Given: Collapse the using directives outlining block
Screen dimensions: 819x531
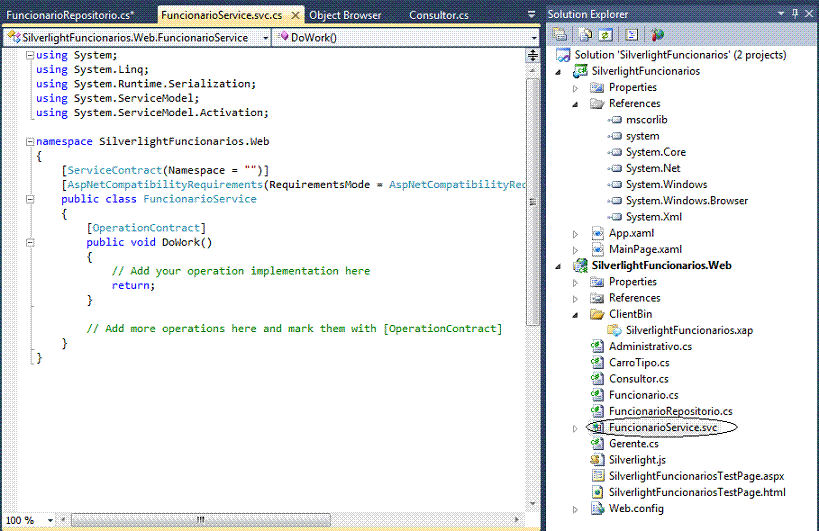Looking at the screenshot, I should coord(30,55).
